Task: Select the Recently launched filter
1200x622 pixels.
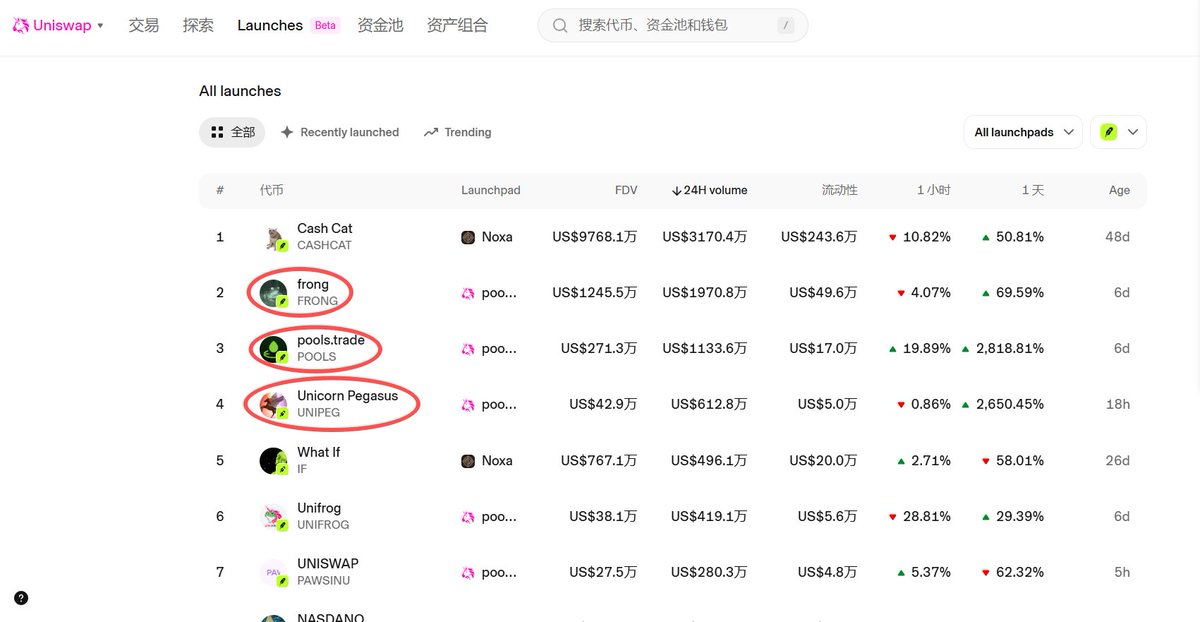Action: [339, 132]
